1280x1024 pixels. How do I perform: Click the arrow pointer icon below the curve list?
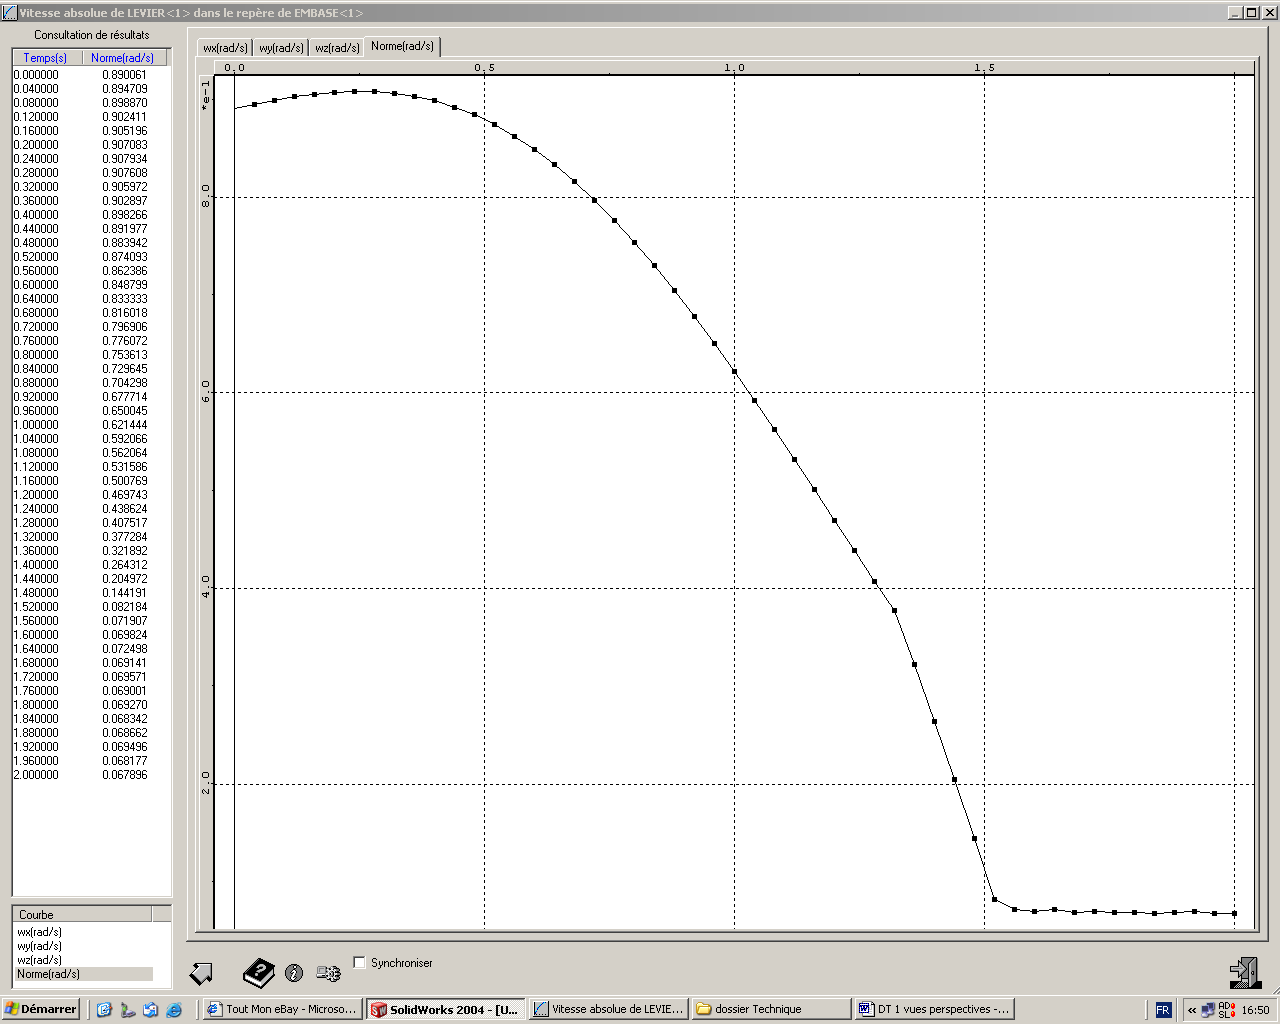[x=201, y=973]
